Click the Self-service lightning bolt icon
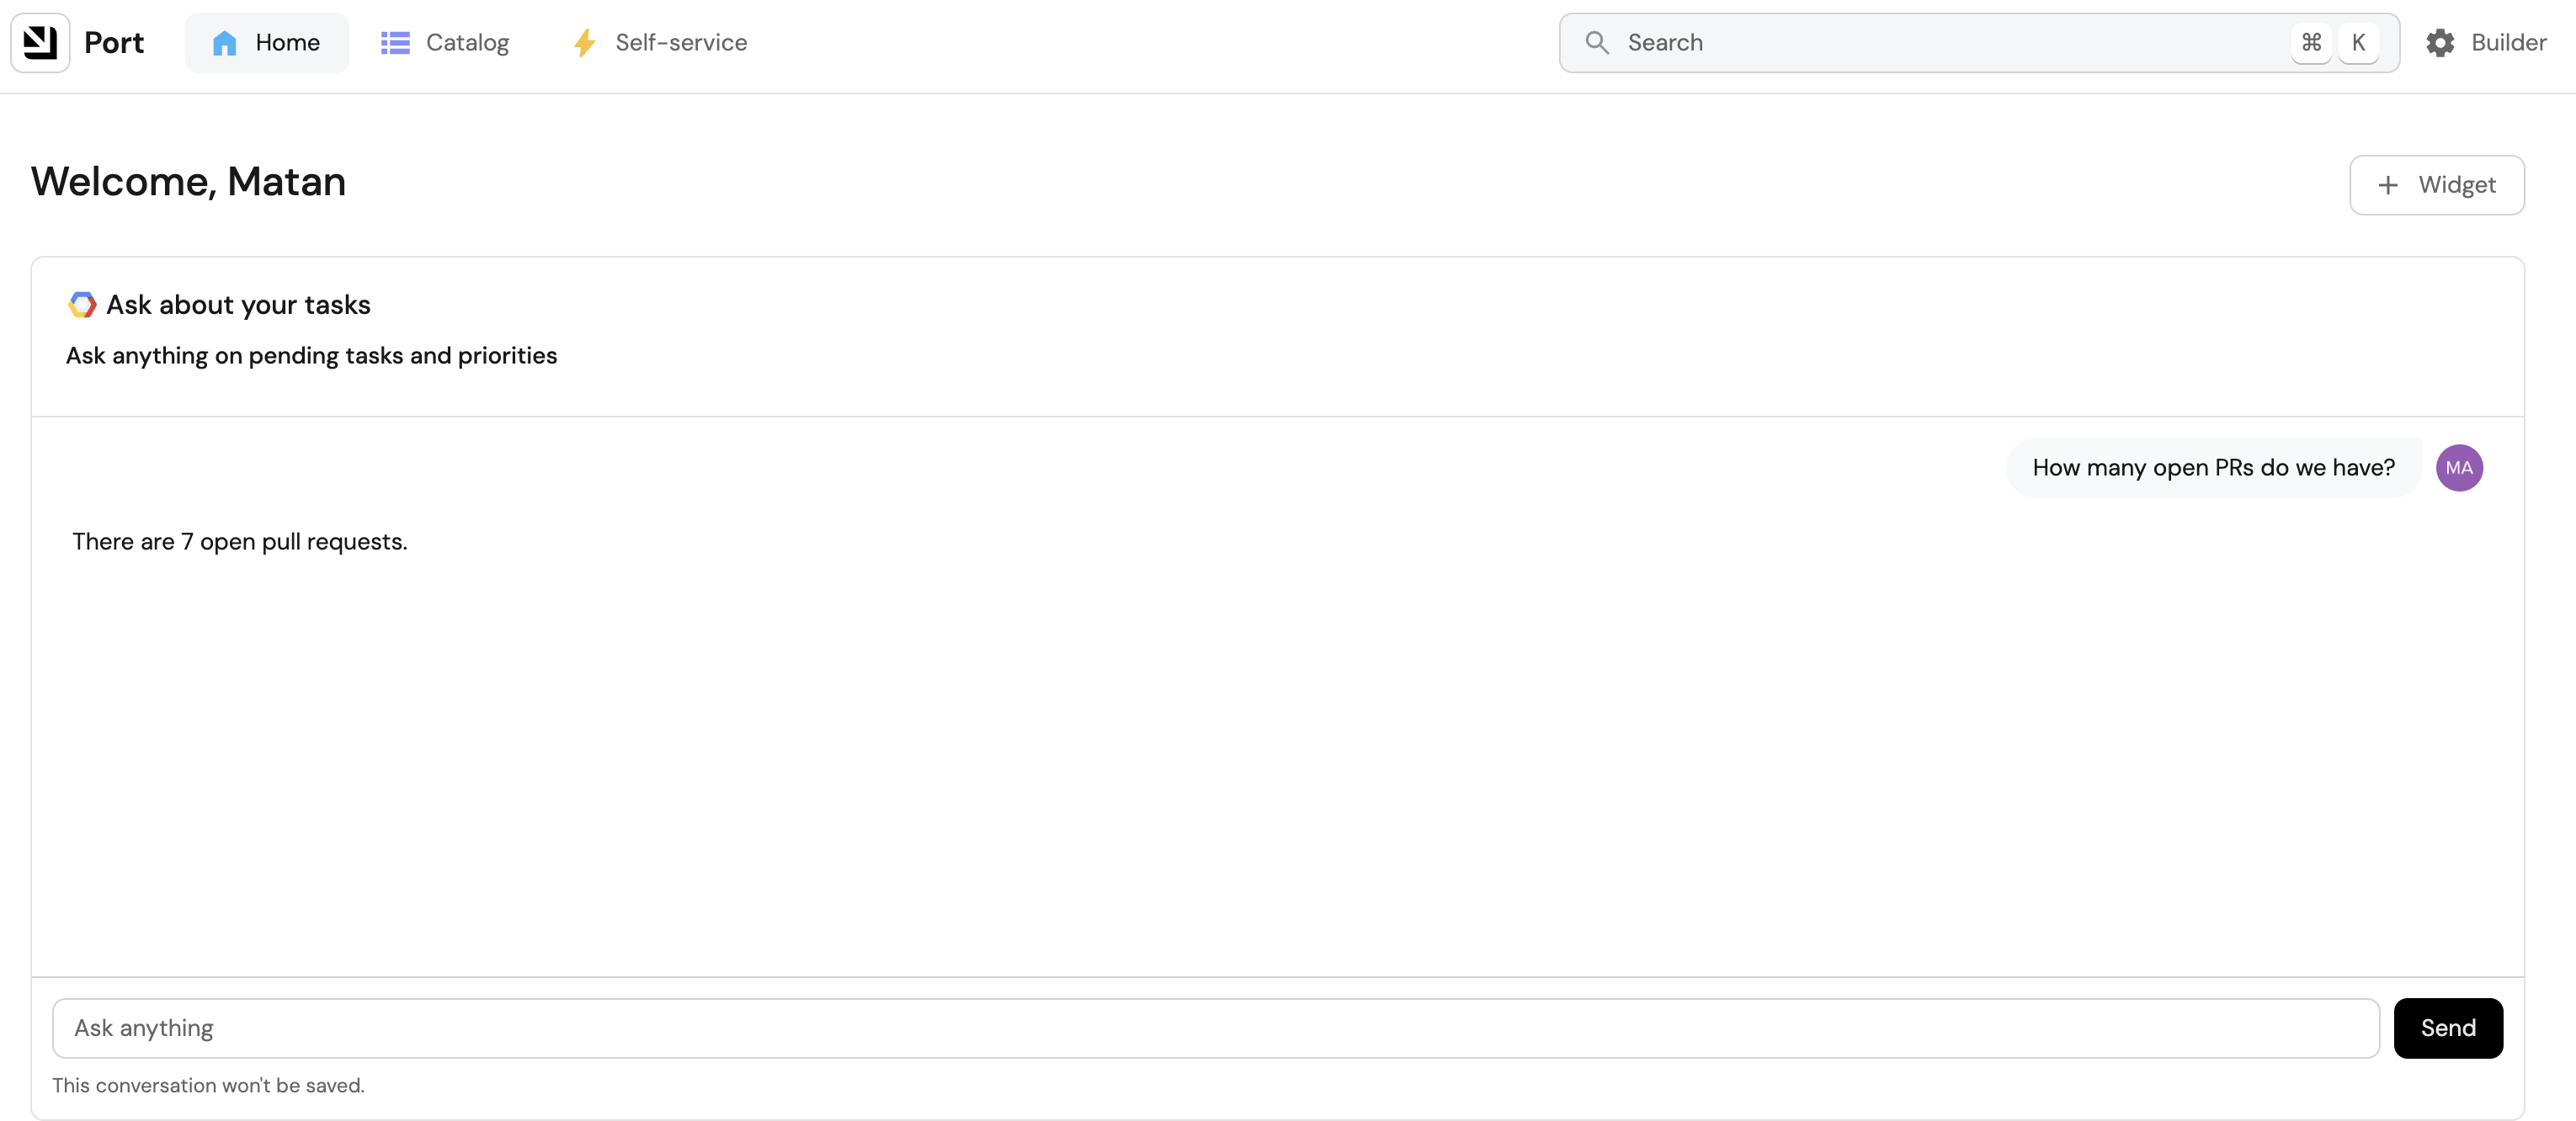2576x1121 pixels. (x=585, y=43)
